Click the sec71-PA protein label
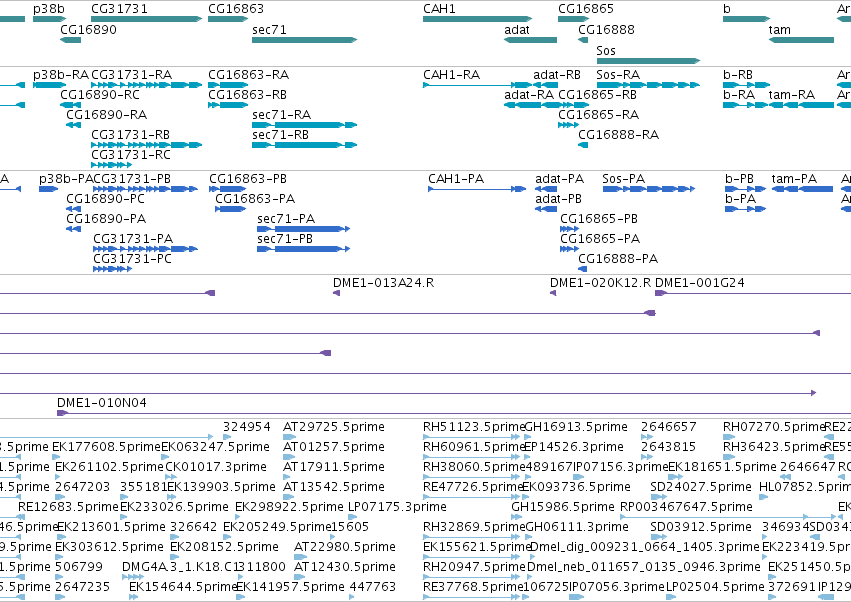 (286, 219)
